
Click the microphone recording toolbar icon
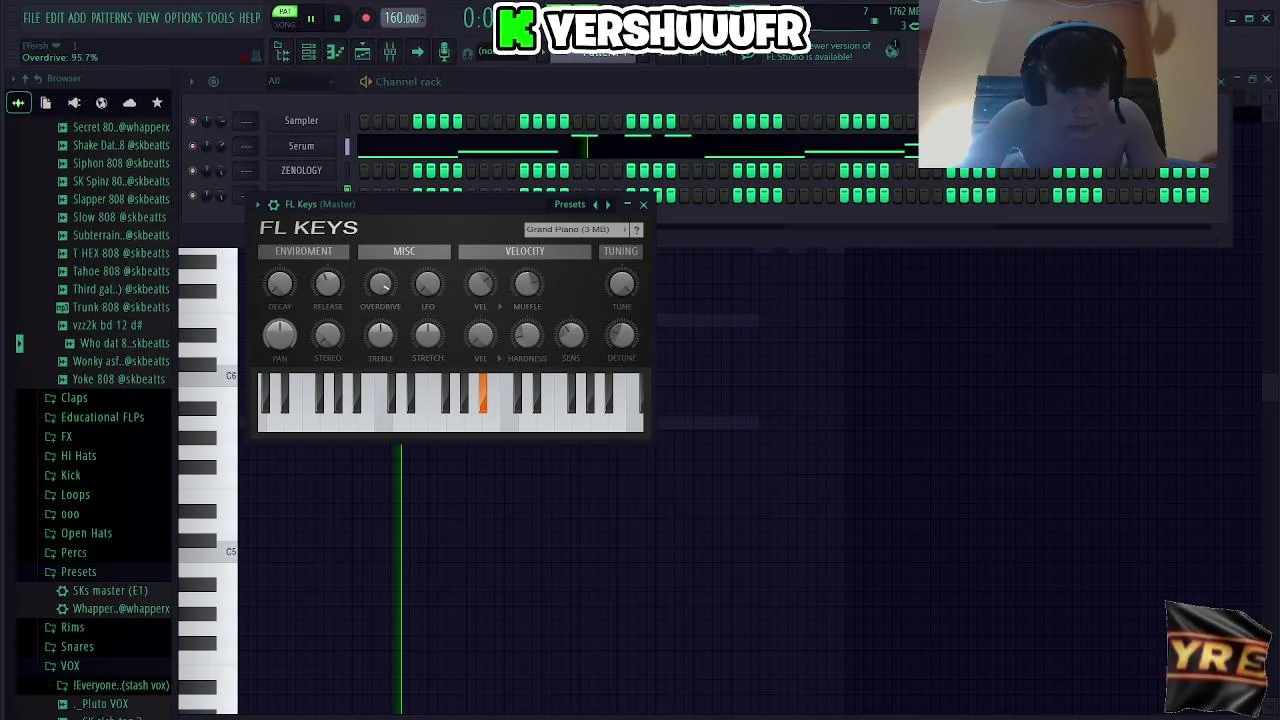444,52
